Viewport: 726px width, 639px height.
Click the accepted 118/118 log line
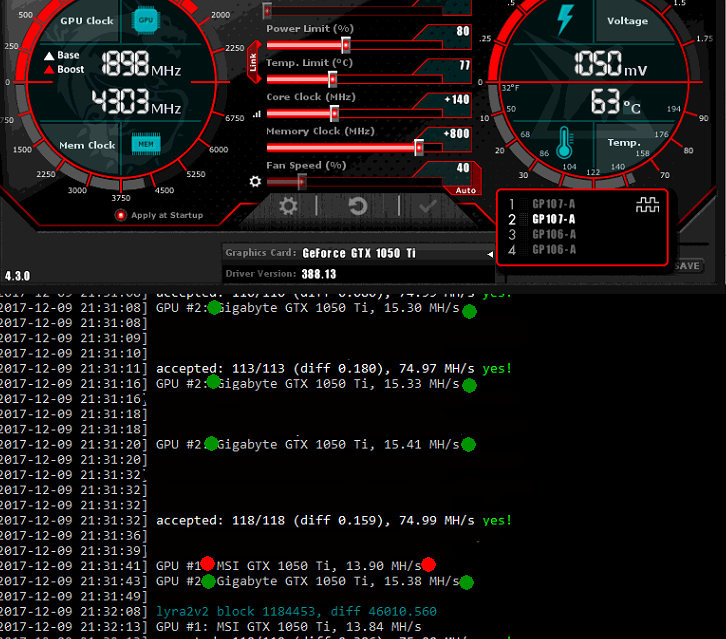(334, 520)
